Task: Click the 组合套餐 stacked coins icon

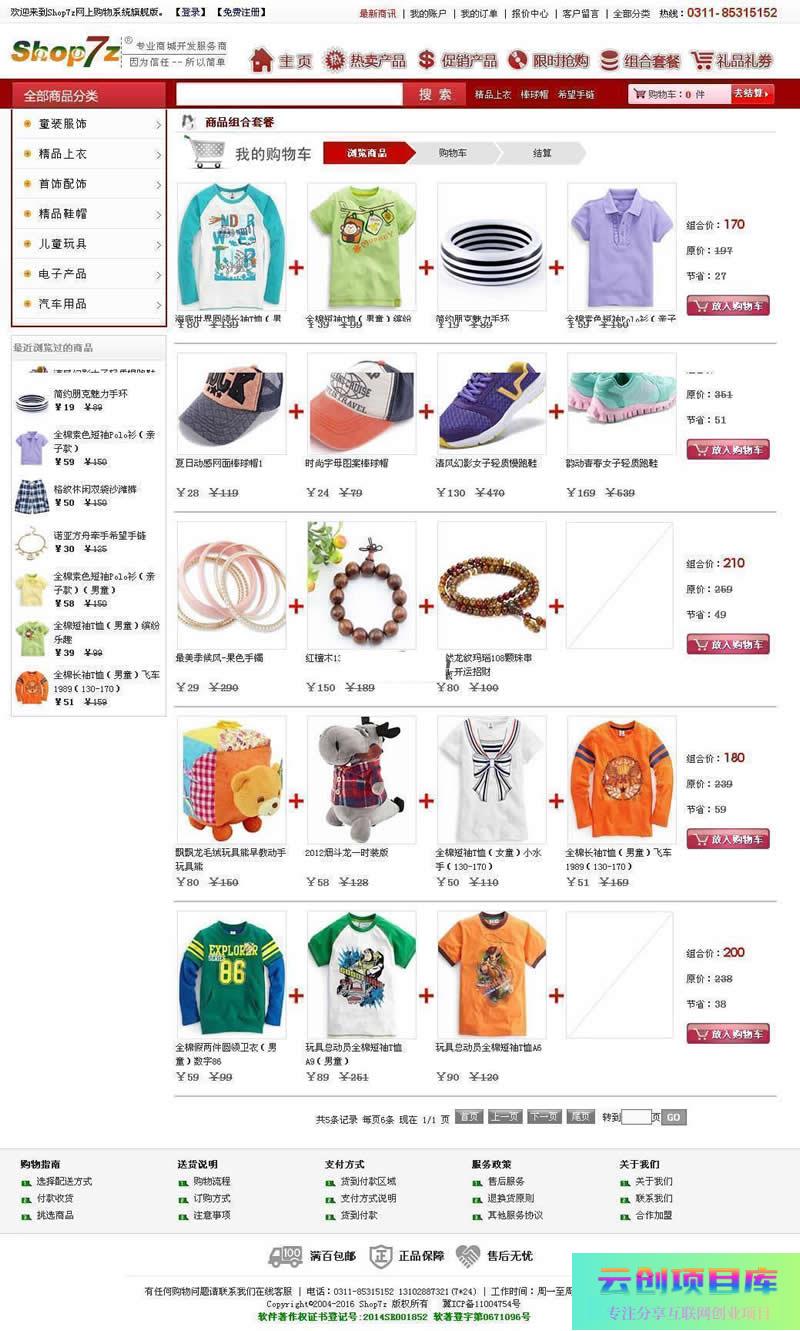Action: click(x=609, y=61)
